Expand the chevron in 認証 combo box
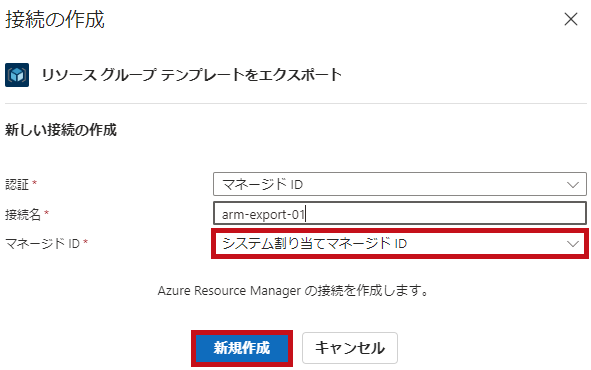This screenshot has width=591, height=370. click(573, 185)
